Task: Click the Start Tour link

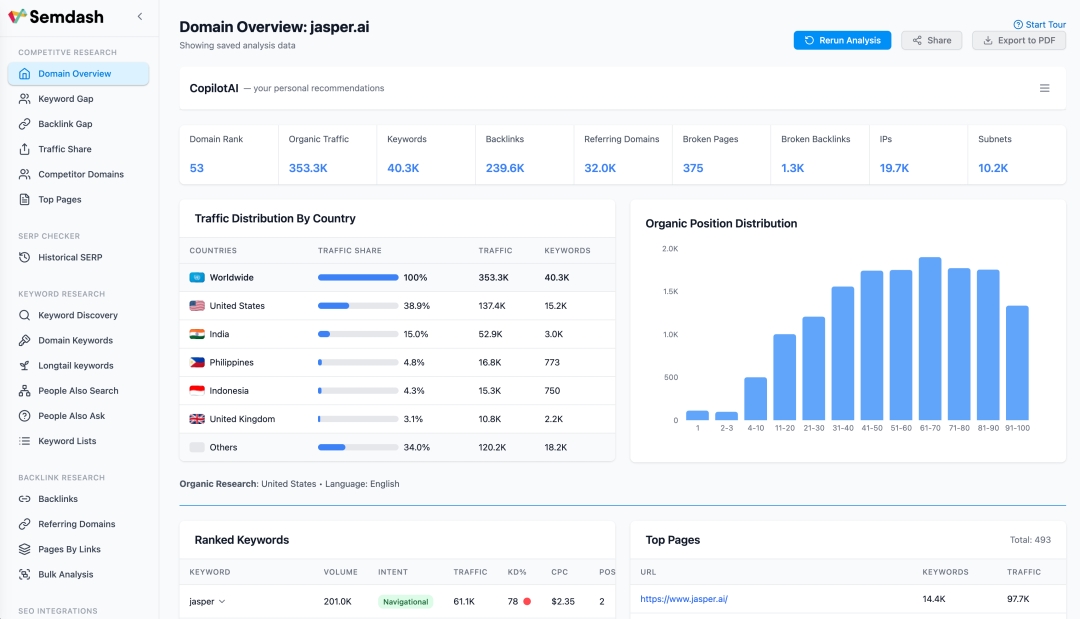Action: point(1039,24)
